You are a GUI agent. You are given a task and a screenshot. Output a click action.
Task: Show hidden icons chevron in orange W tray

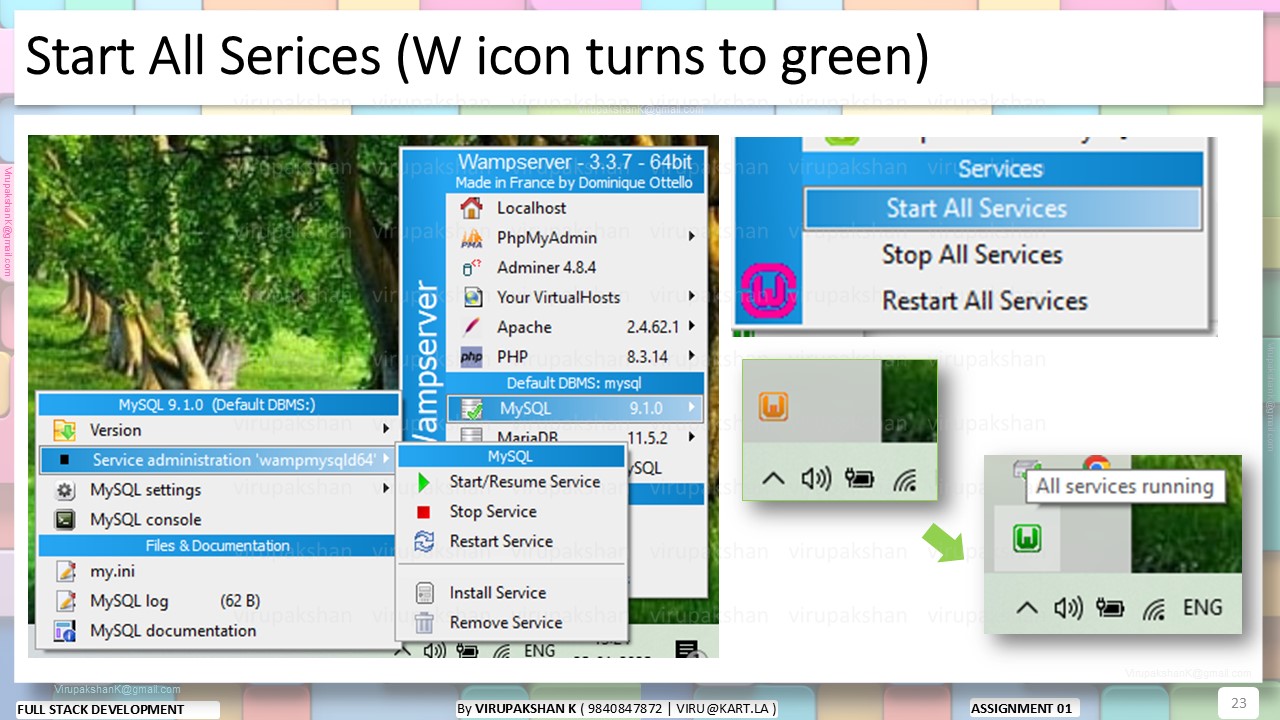tap(773, 479)
